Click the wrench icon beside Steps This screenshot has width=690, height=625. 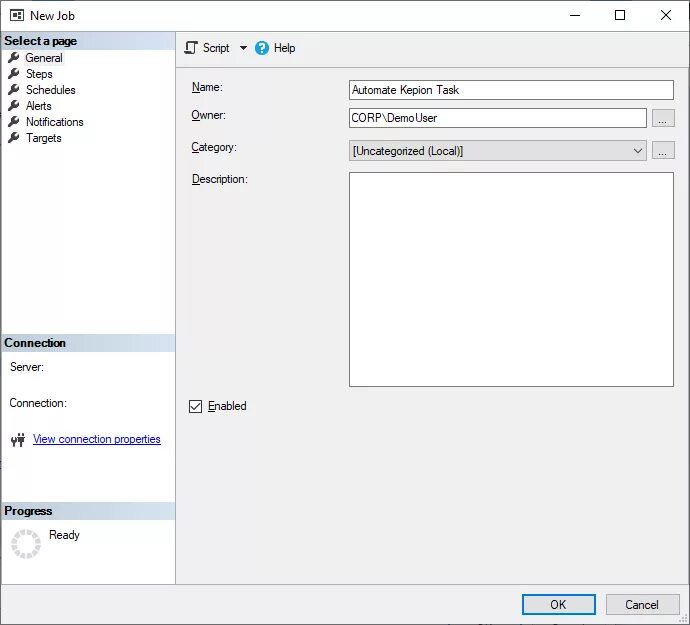pyautogui.click(x=14, y=74)
